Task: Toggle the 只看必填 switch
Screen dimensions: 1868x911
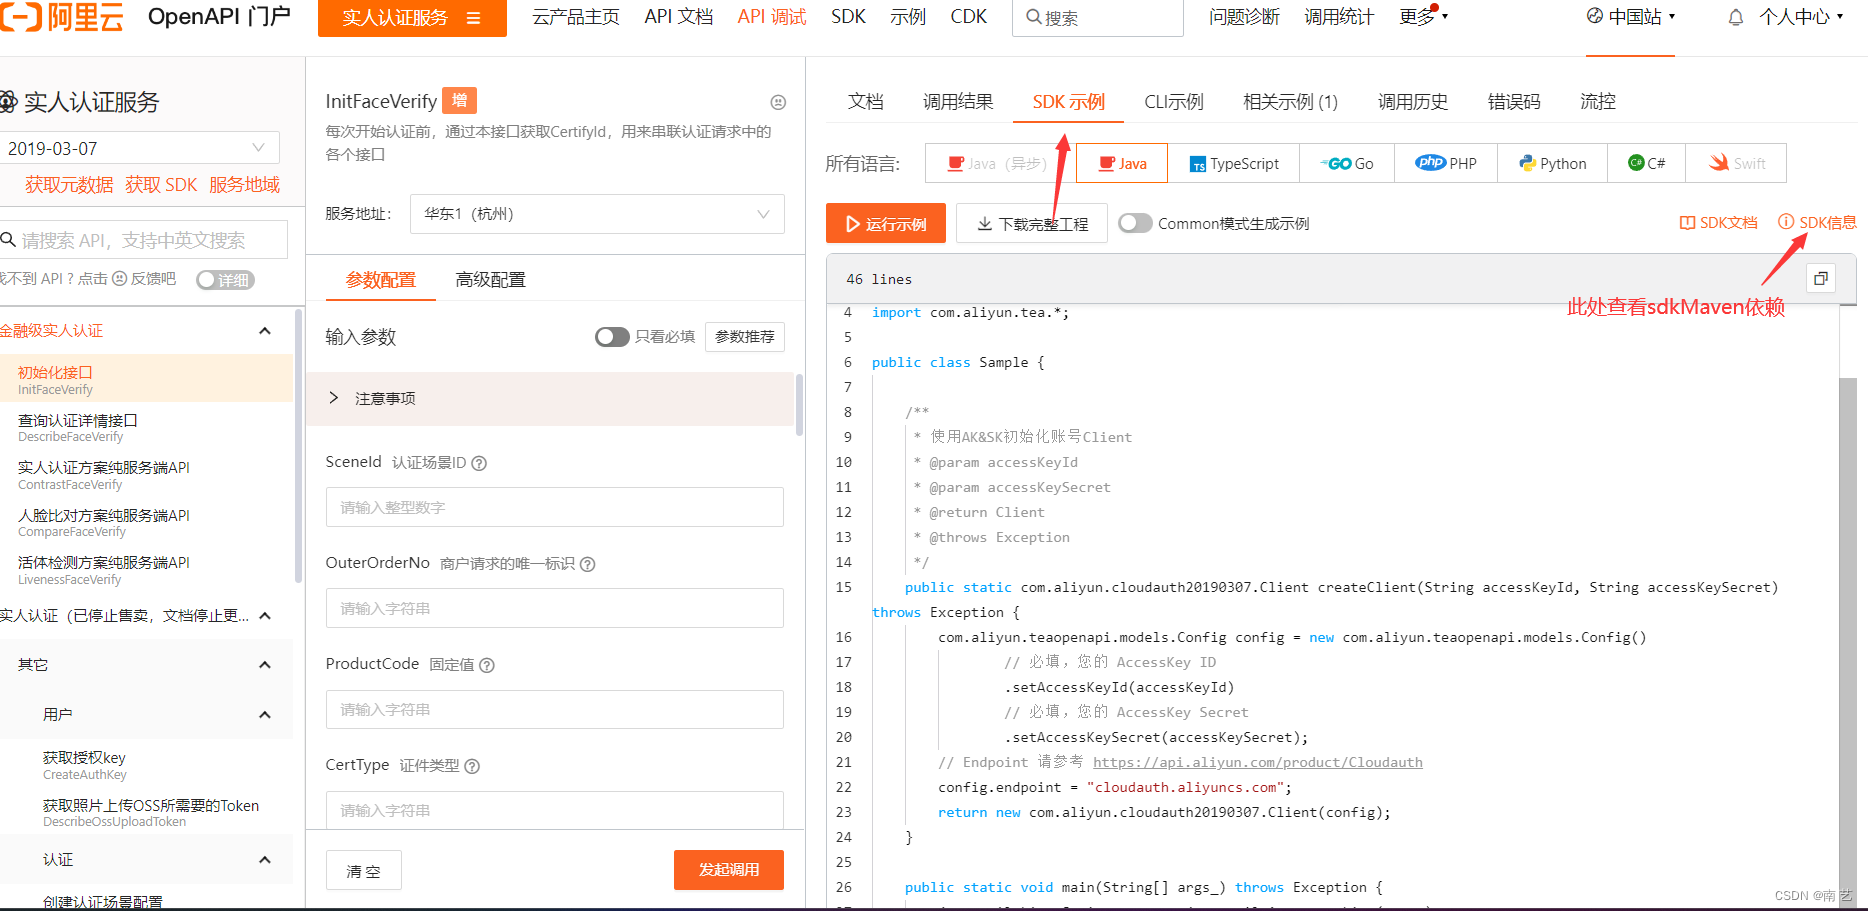Action: pyautogui.click(x=612, y=337)
